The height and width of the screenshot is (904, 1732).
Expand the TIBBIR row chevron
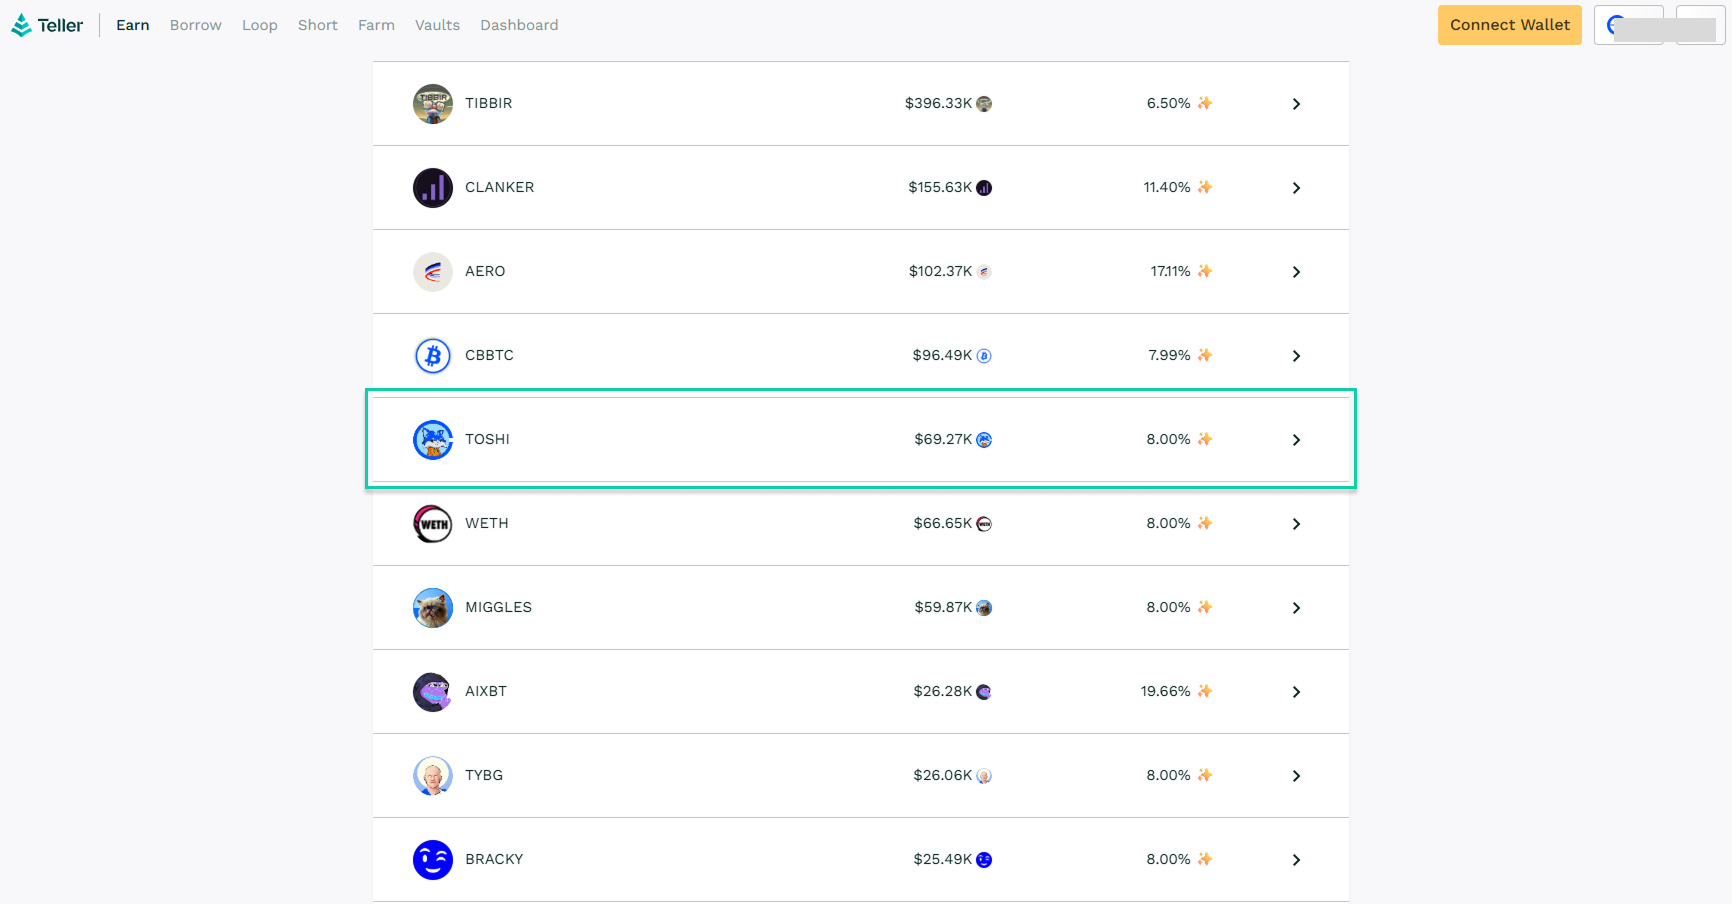pyautogui.click(x=1296, y=104)
